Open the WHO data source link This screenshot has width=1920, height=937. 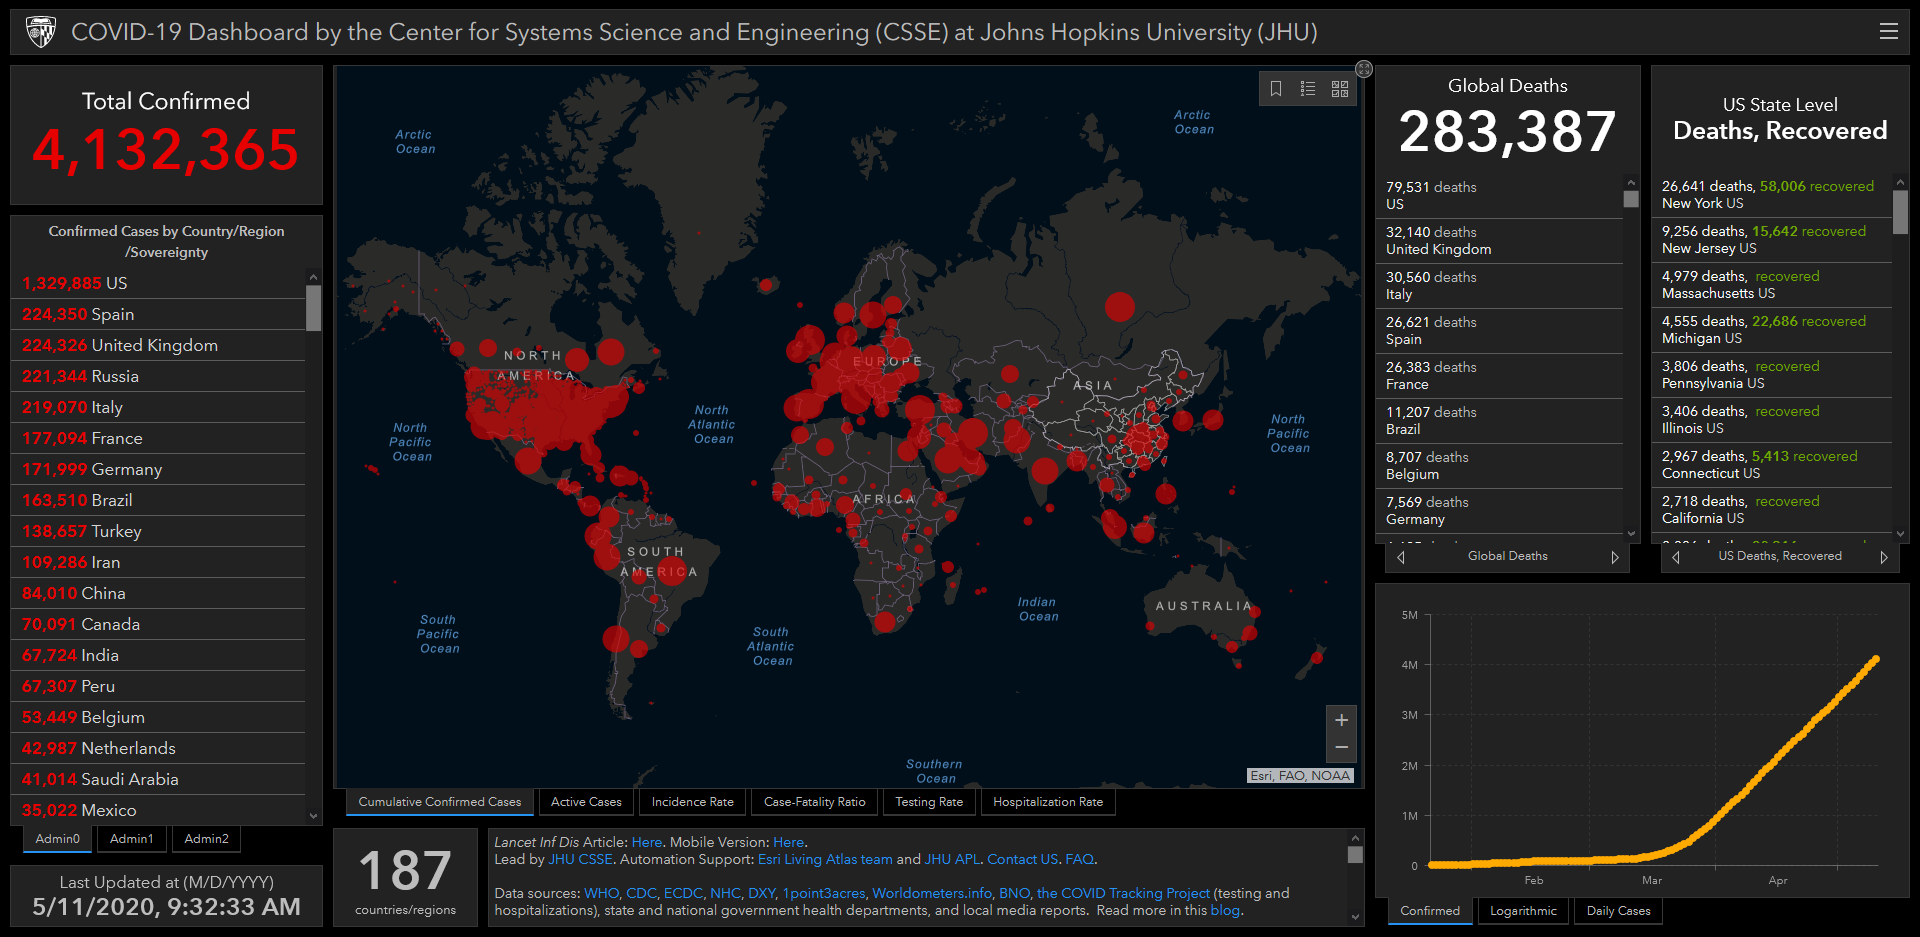point(601,893)
